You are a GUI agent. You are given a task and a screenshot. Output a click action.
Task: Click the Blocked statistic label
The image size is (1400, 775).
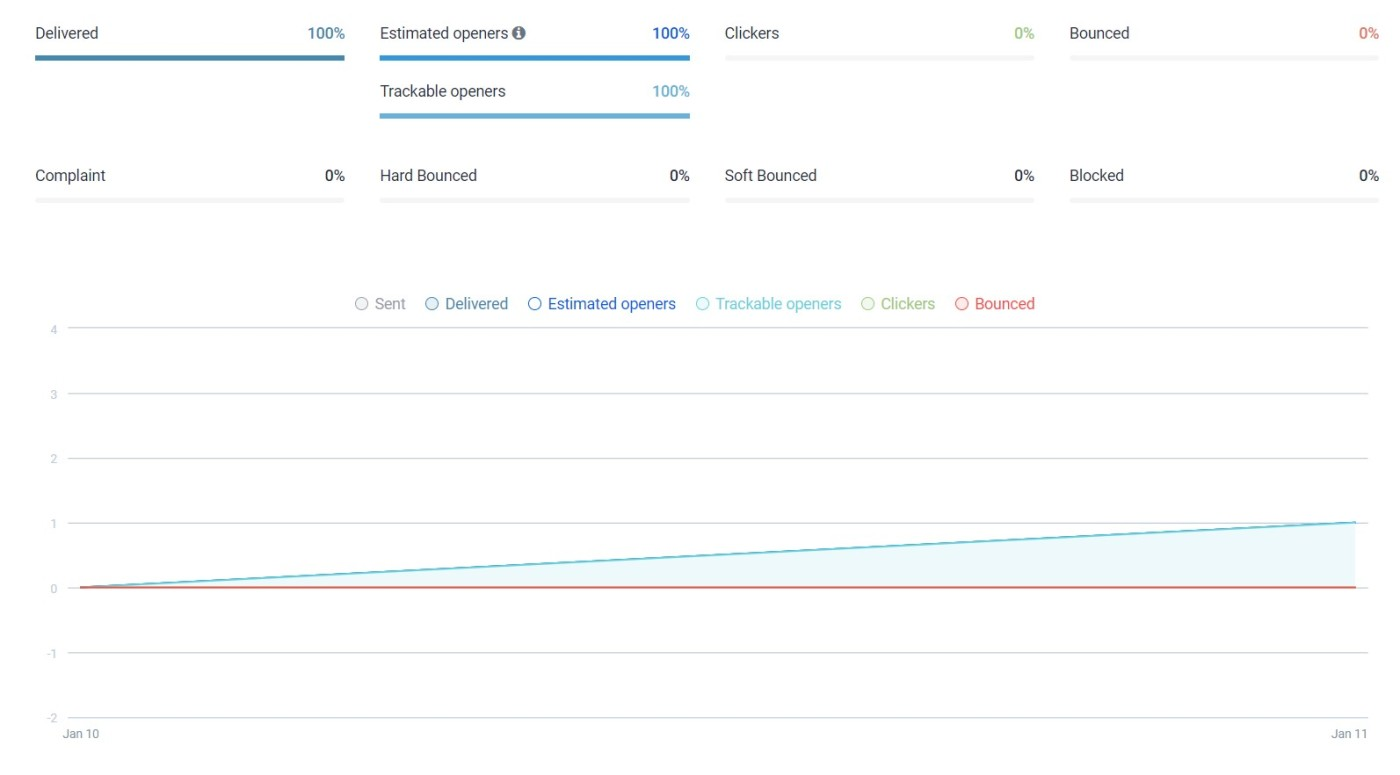(x=1096, y=175)
